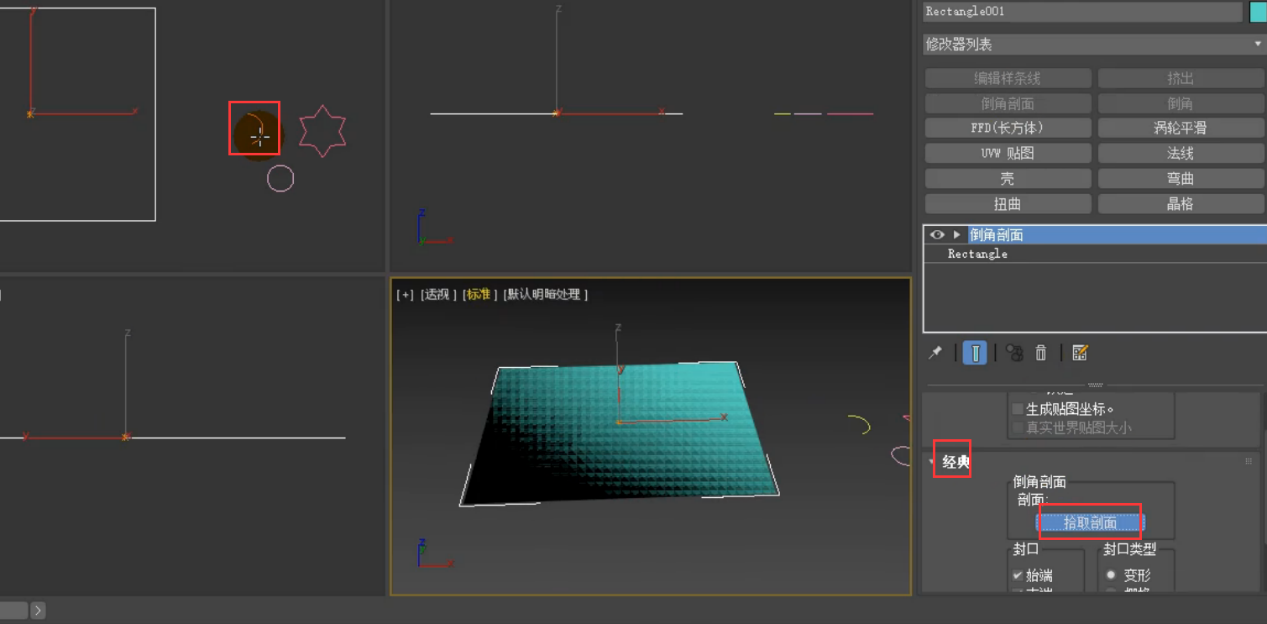Click rollout drag handle beside 经典

1248,462
